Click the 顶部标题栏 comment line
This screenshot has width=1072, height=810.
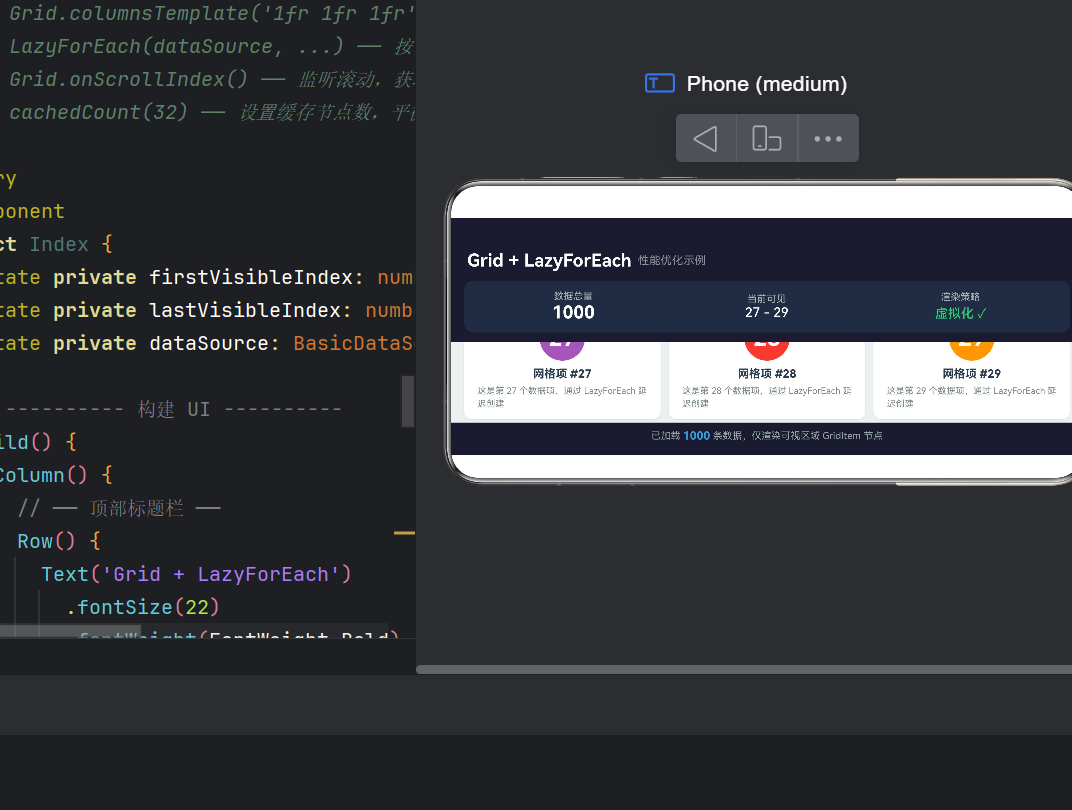[119, 508]
